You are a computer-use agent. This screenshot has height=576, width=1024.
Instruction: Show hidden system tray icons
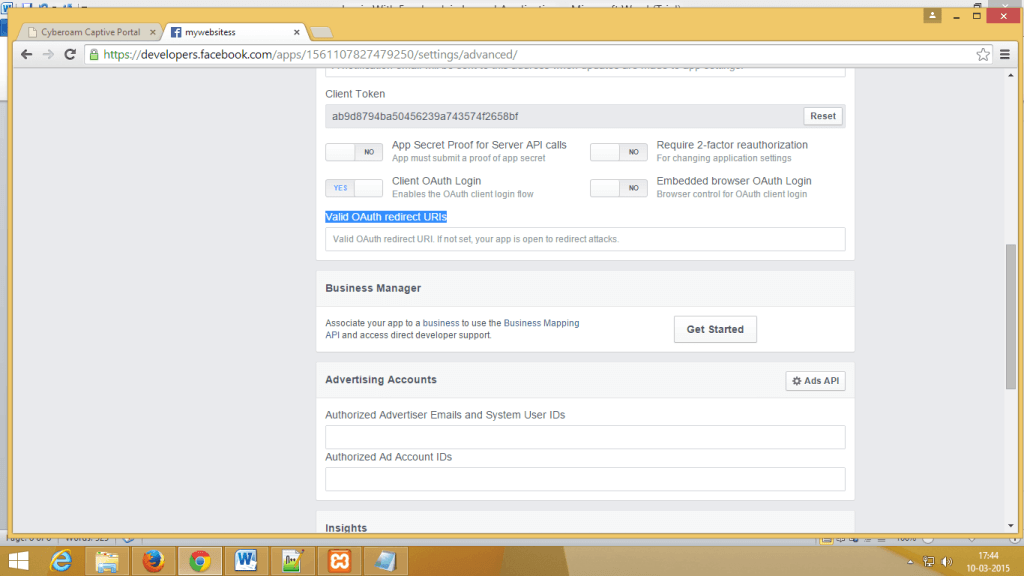(x=910, y=562)
